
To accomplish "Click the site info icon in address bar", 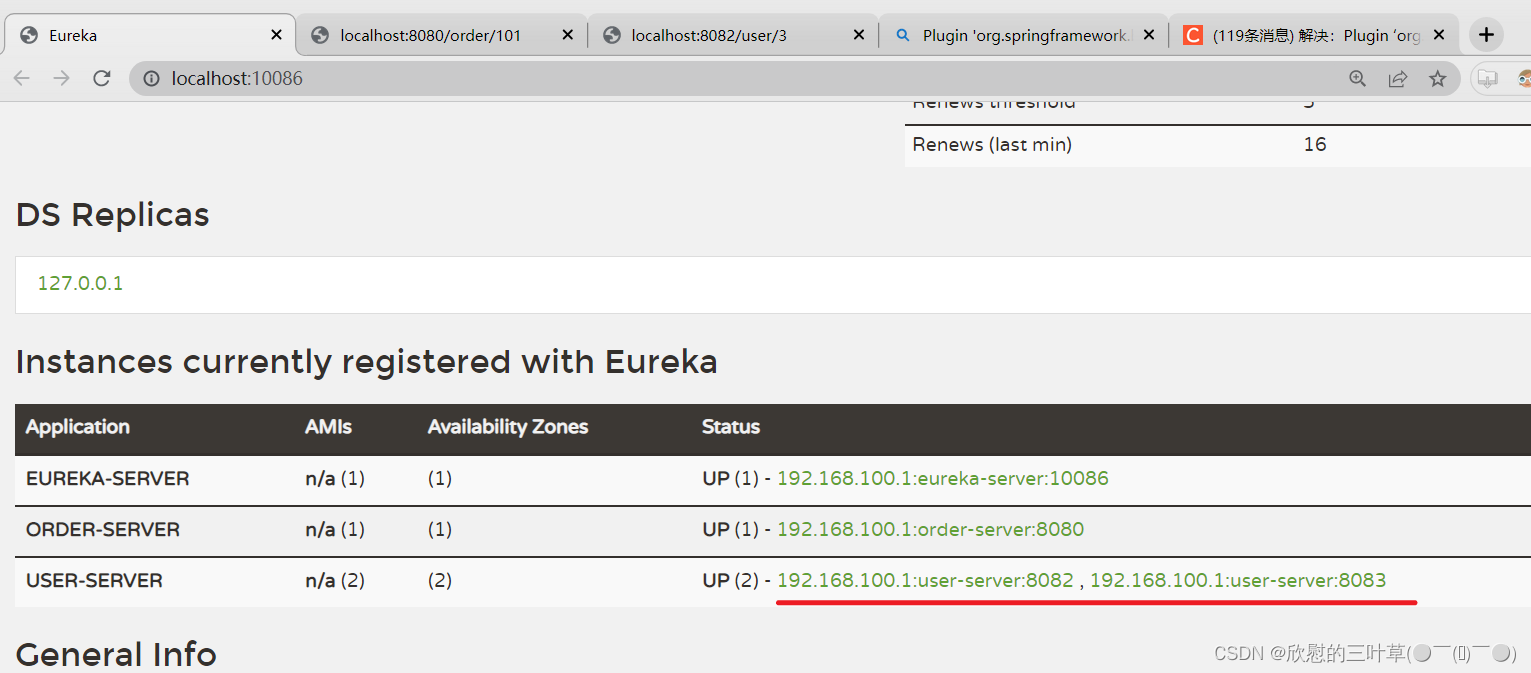I will click(x=152, y=78).
